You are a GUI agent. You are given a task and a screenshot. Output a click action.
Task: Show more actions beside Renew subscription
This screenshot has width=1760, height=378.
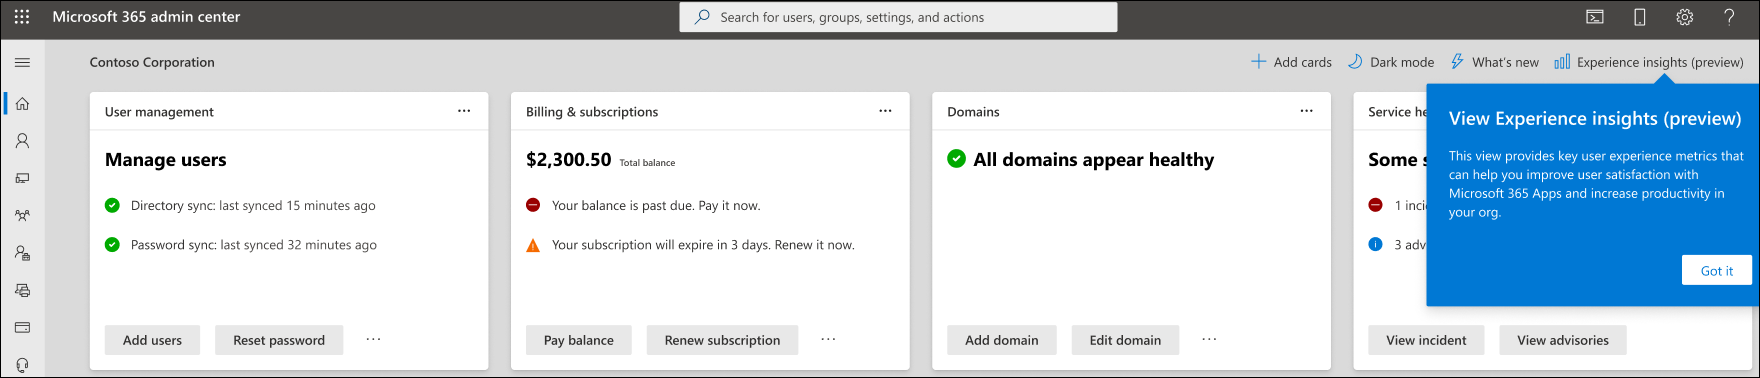click(x=828, y=340)
